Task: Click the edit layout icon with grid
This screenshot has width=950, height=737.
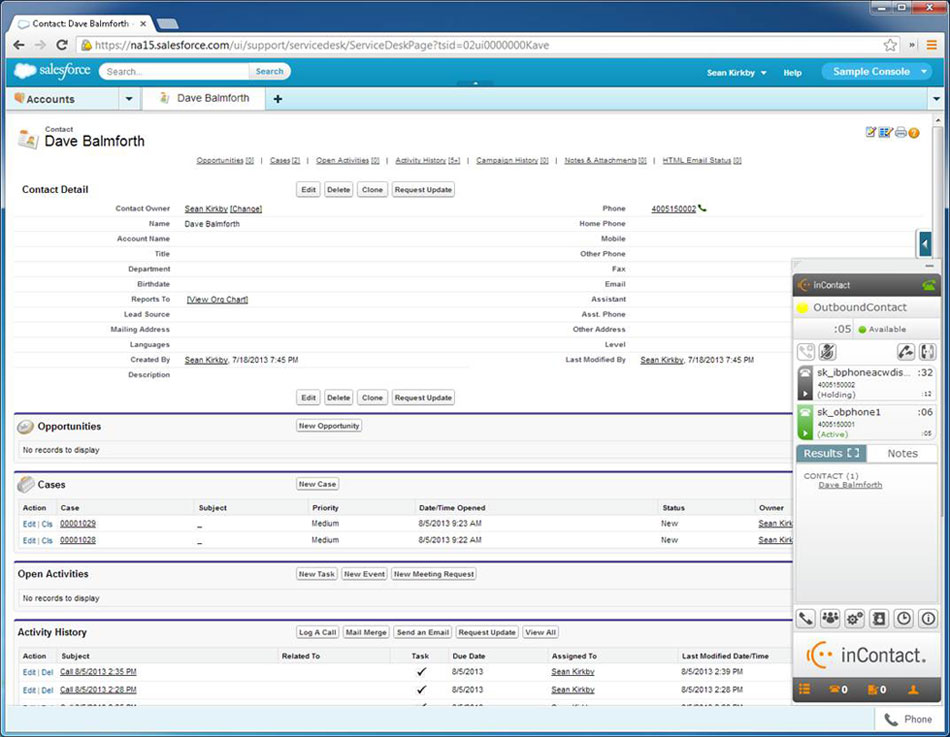Action: pos(886,132)
